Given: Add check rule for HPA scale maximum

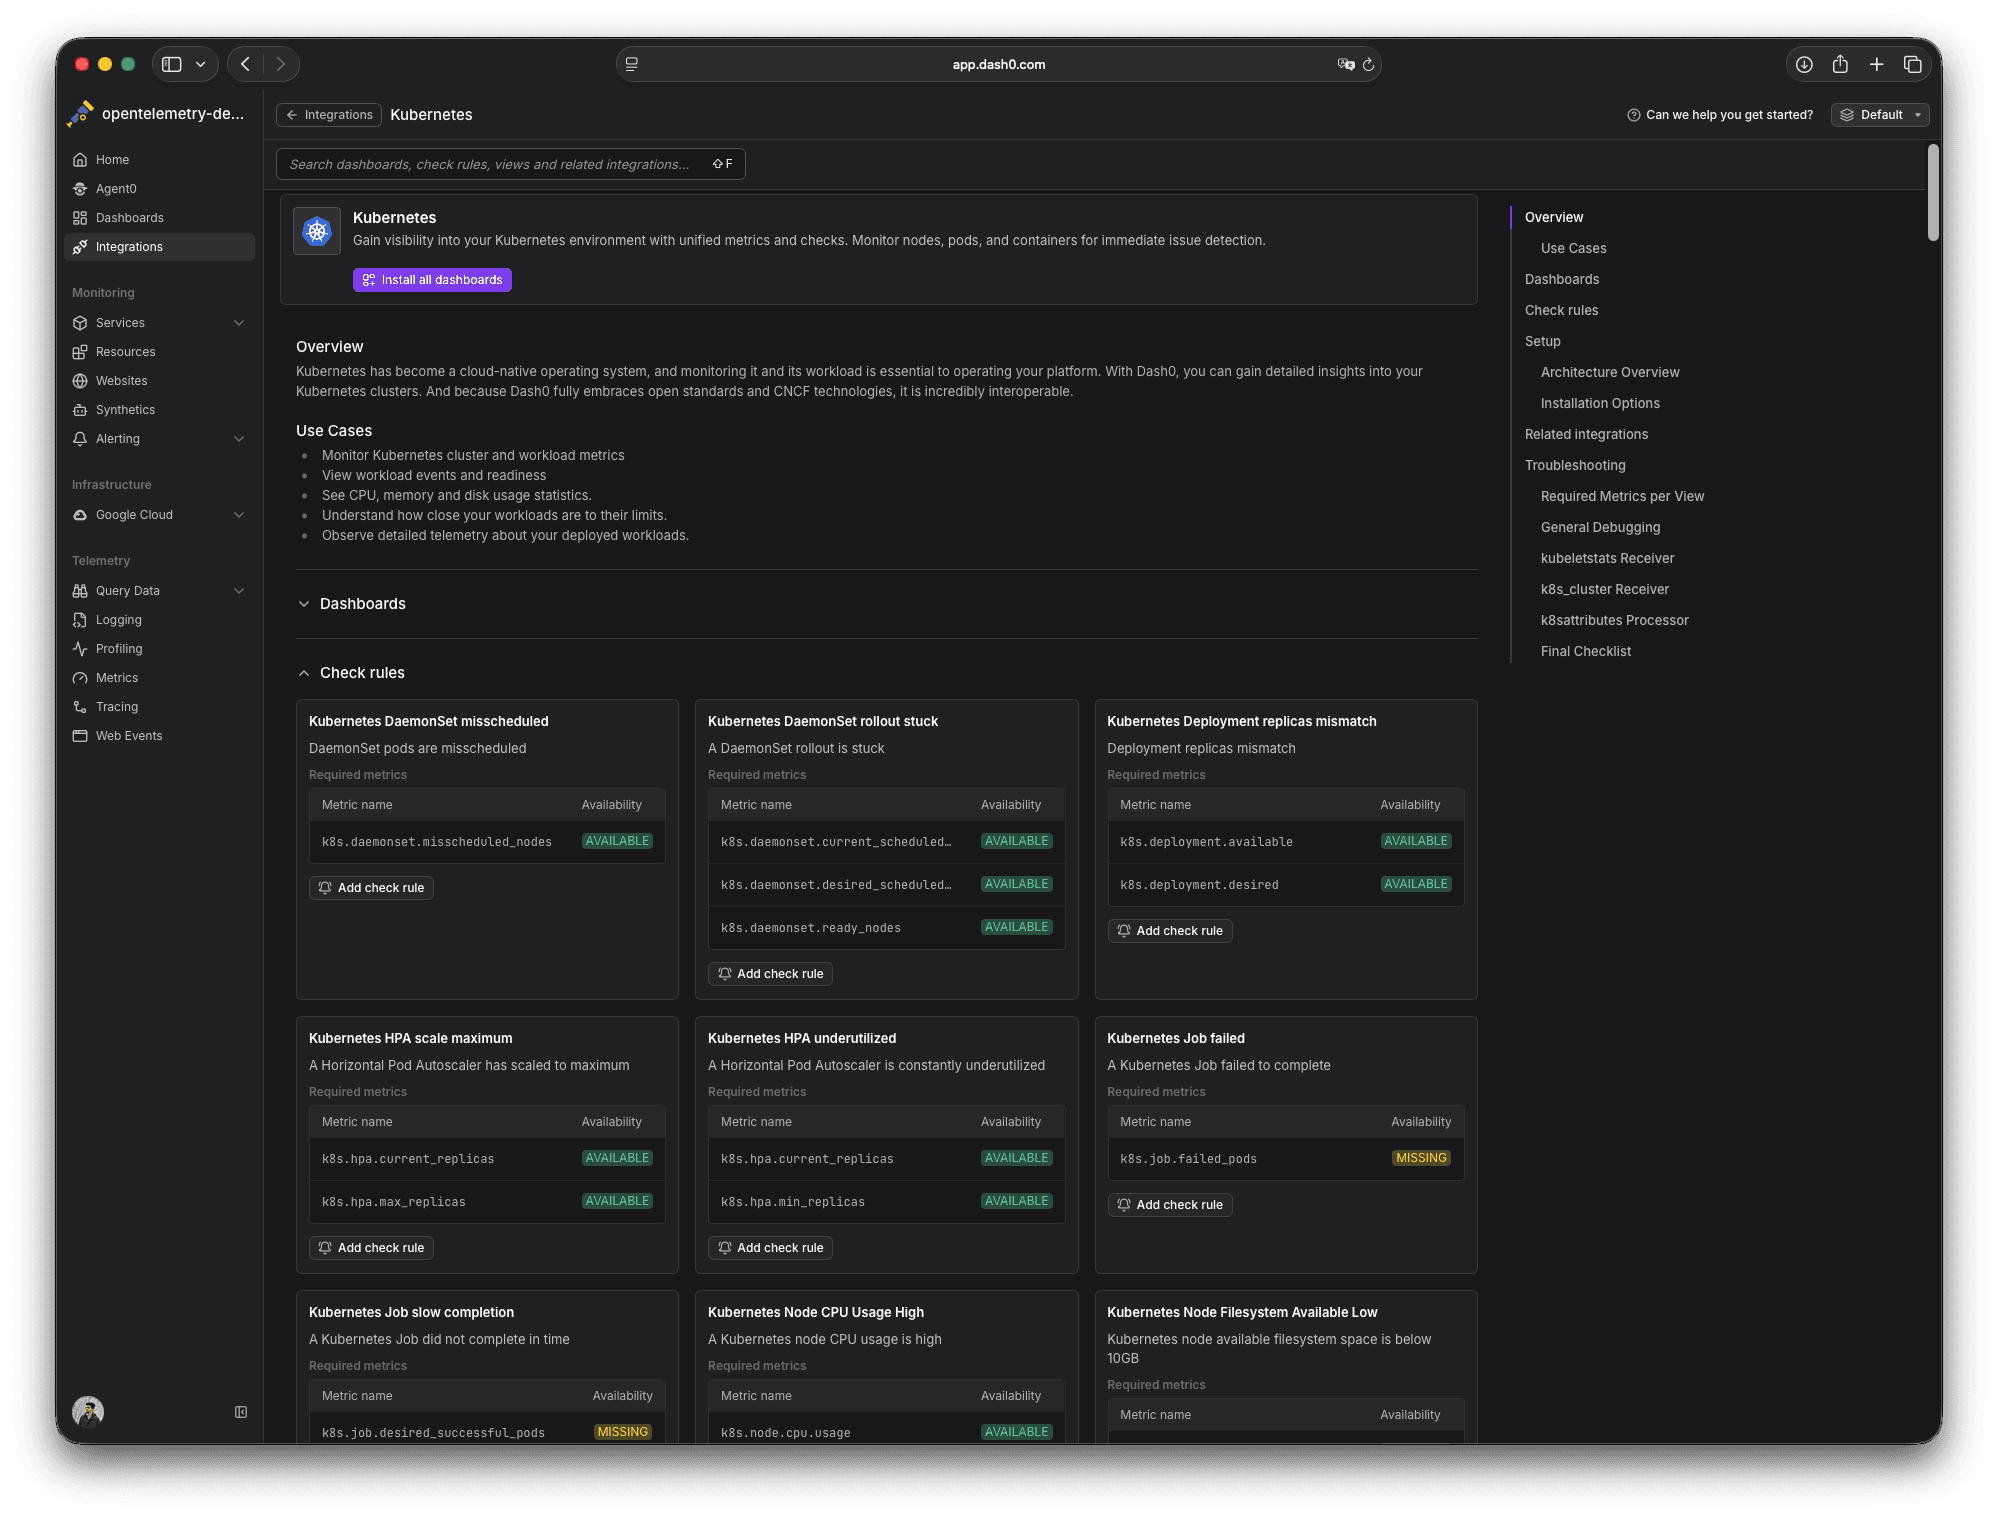Looking at the screenshot, I should point(371,1248).
